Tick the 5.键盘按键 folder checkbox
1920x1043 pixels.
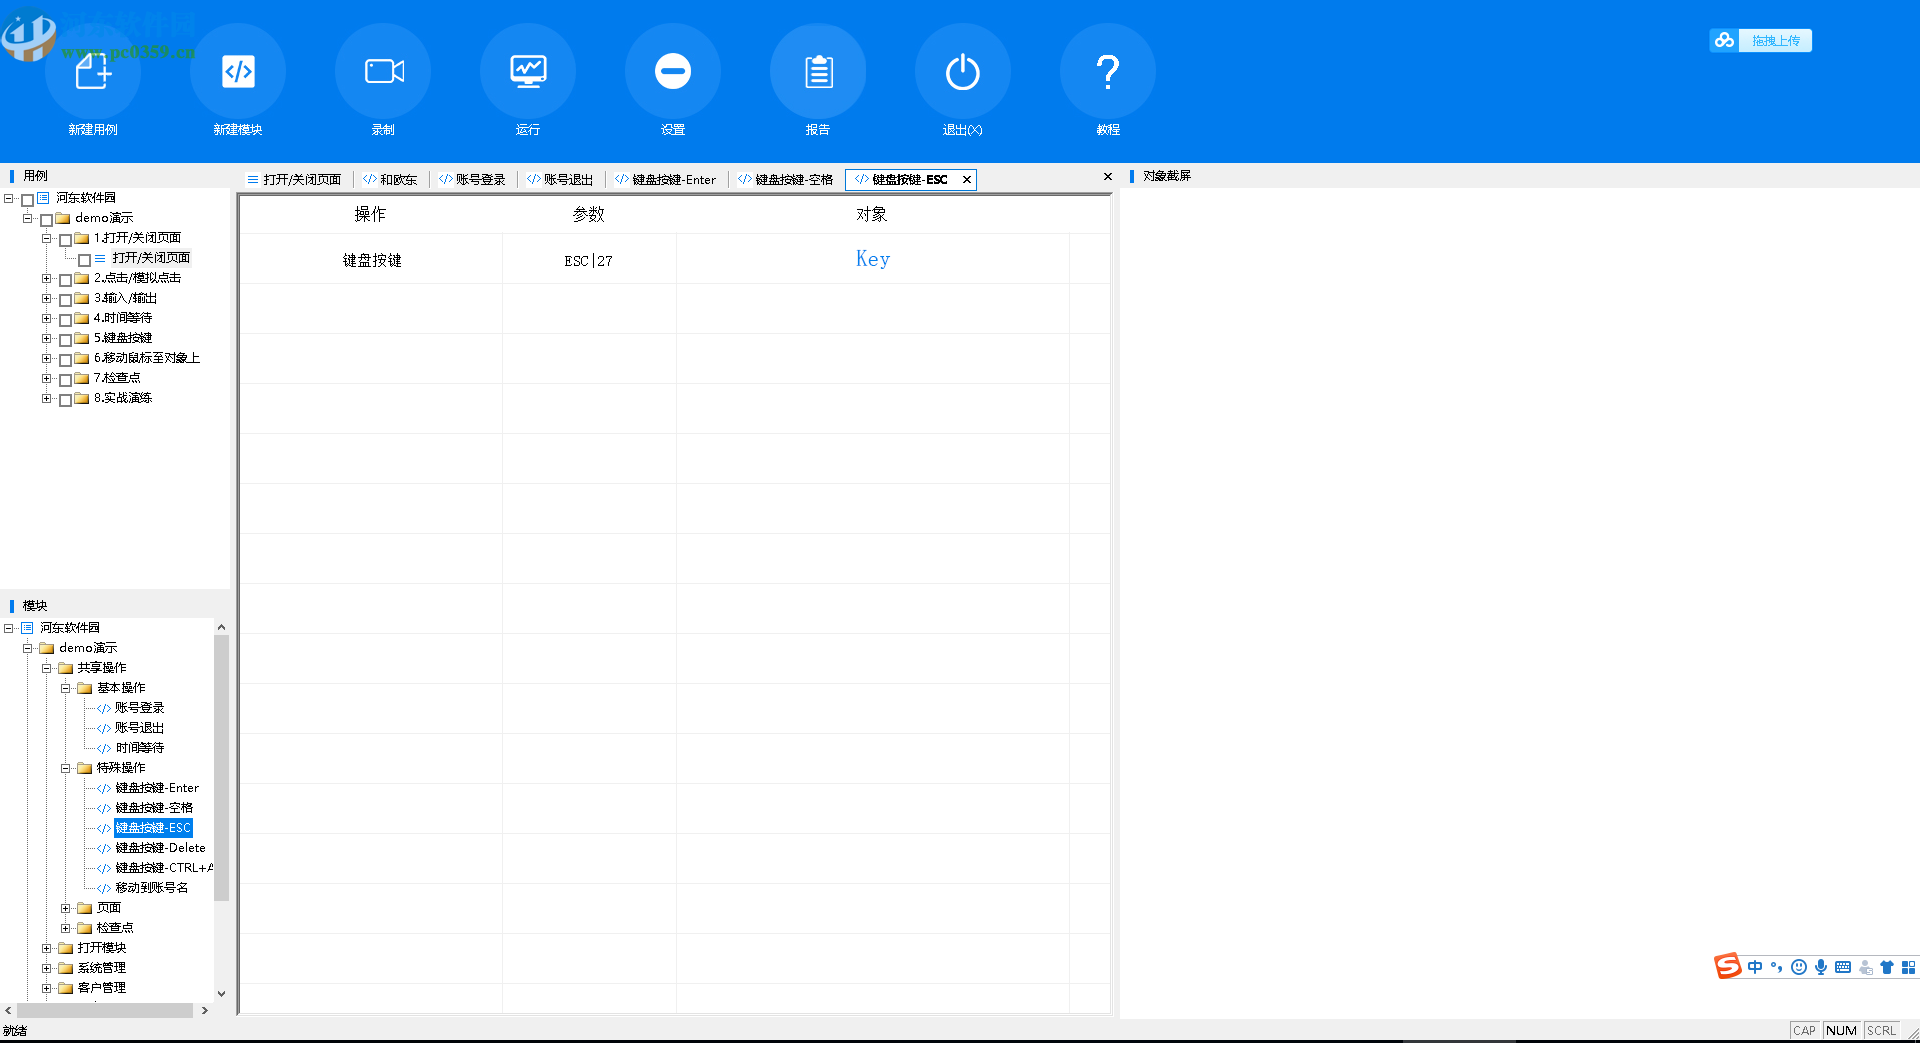click(x=65, y=339)
